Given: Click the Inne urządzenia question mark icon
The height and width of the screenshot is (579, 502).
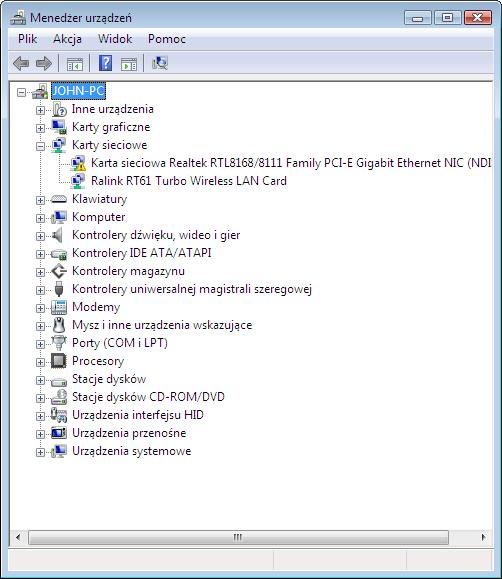Looking at the screenshot, I should 59,109.
